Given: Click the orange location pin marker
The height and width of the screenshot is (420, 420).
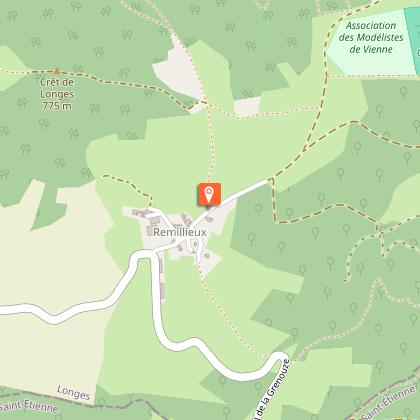Looking at the screenshot, I should pos(209,194).
